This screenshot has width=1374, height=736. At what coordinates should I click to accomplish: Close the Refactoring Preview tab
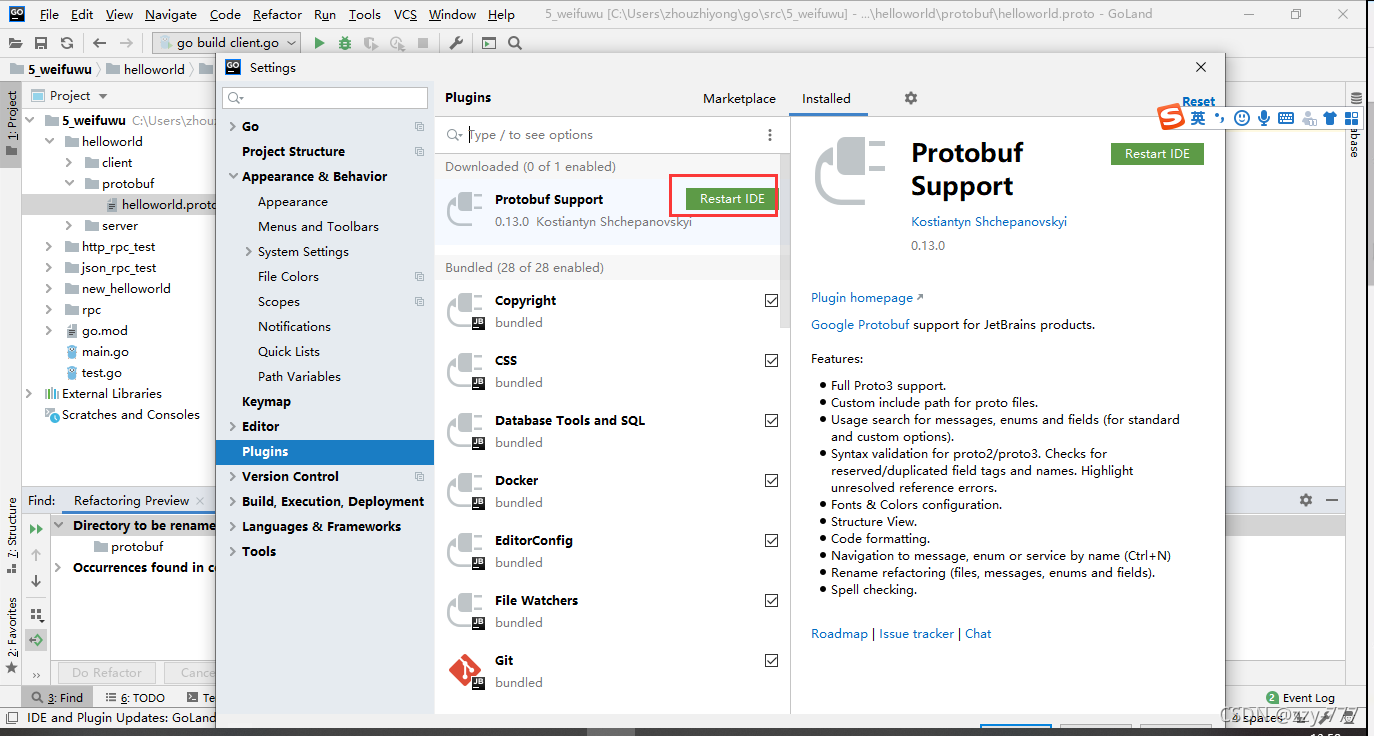[x=200, y=501]
